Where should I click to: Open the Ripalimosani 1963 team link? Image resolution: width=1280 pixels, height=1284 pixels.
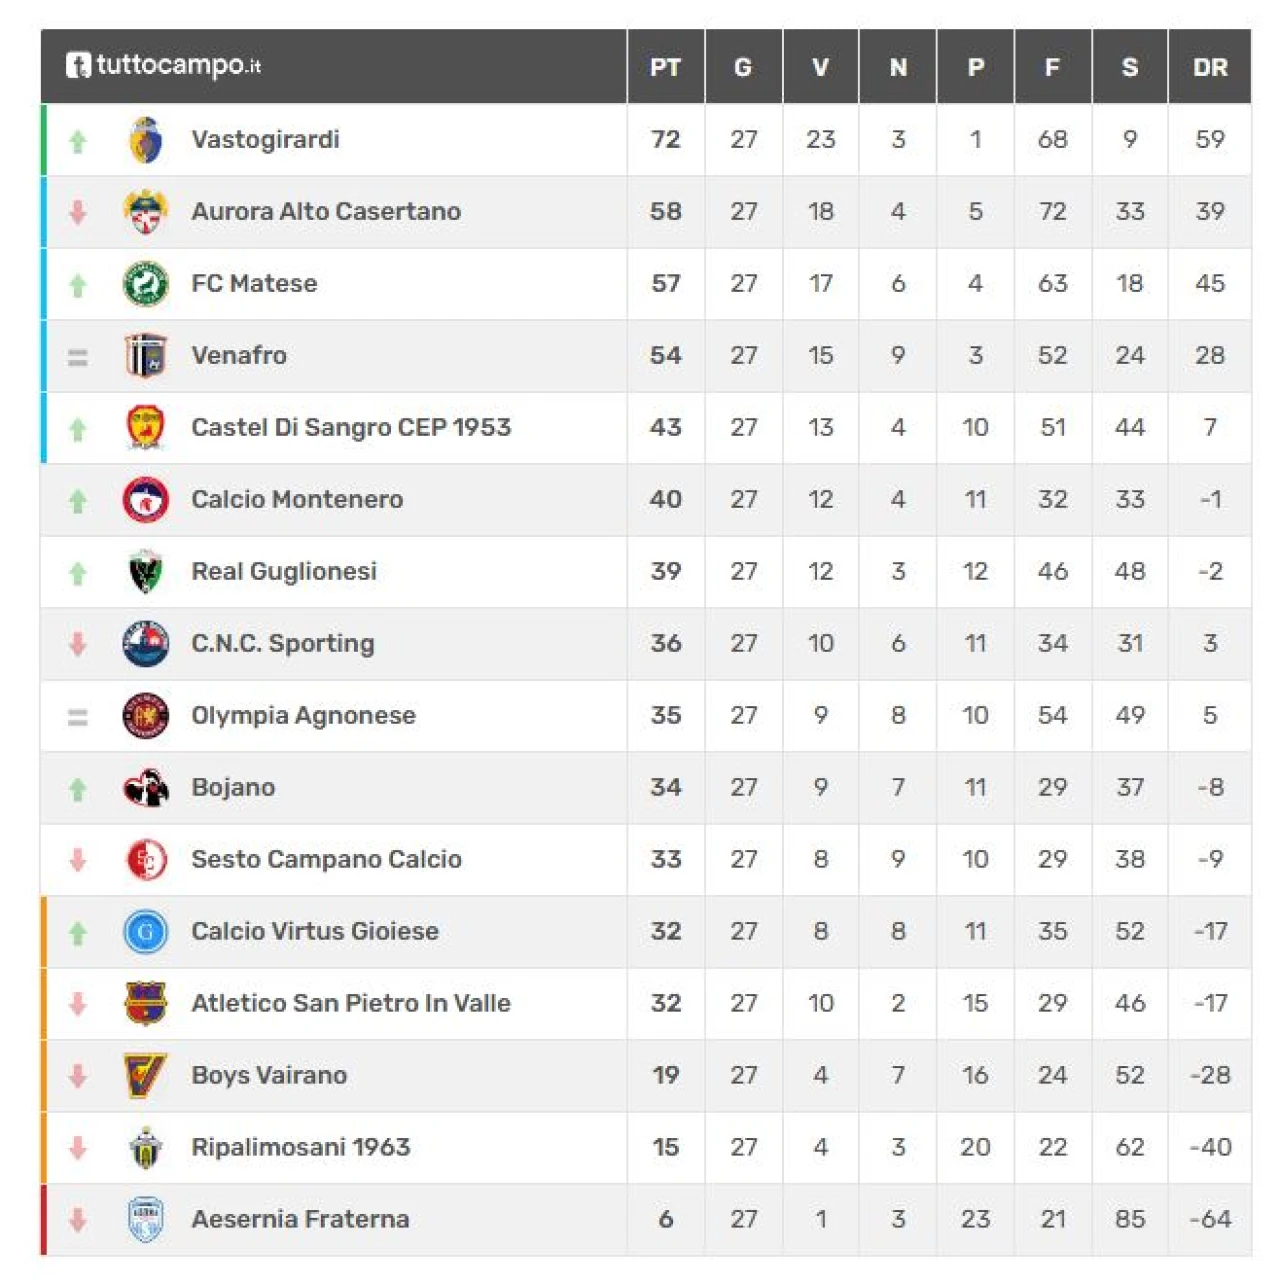(301, 1148)
